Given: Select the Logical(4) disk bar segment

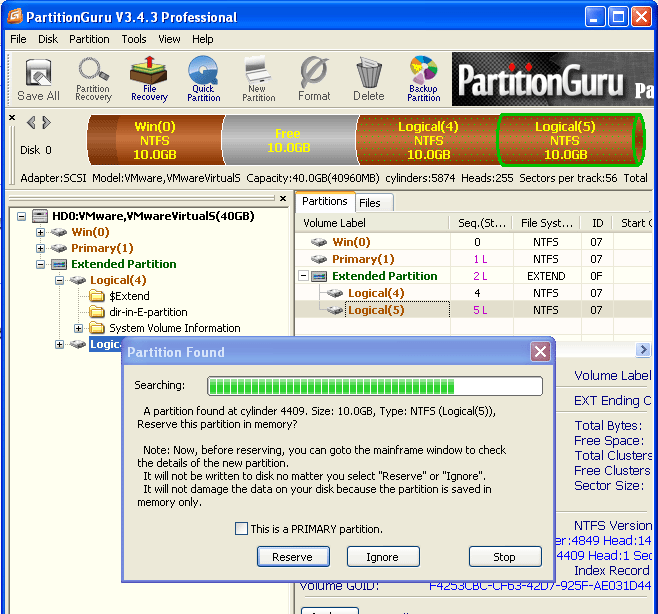Looking at the screenshot, I should tap(428, 140).
